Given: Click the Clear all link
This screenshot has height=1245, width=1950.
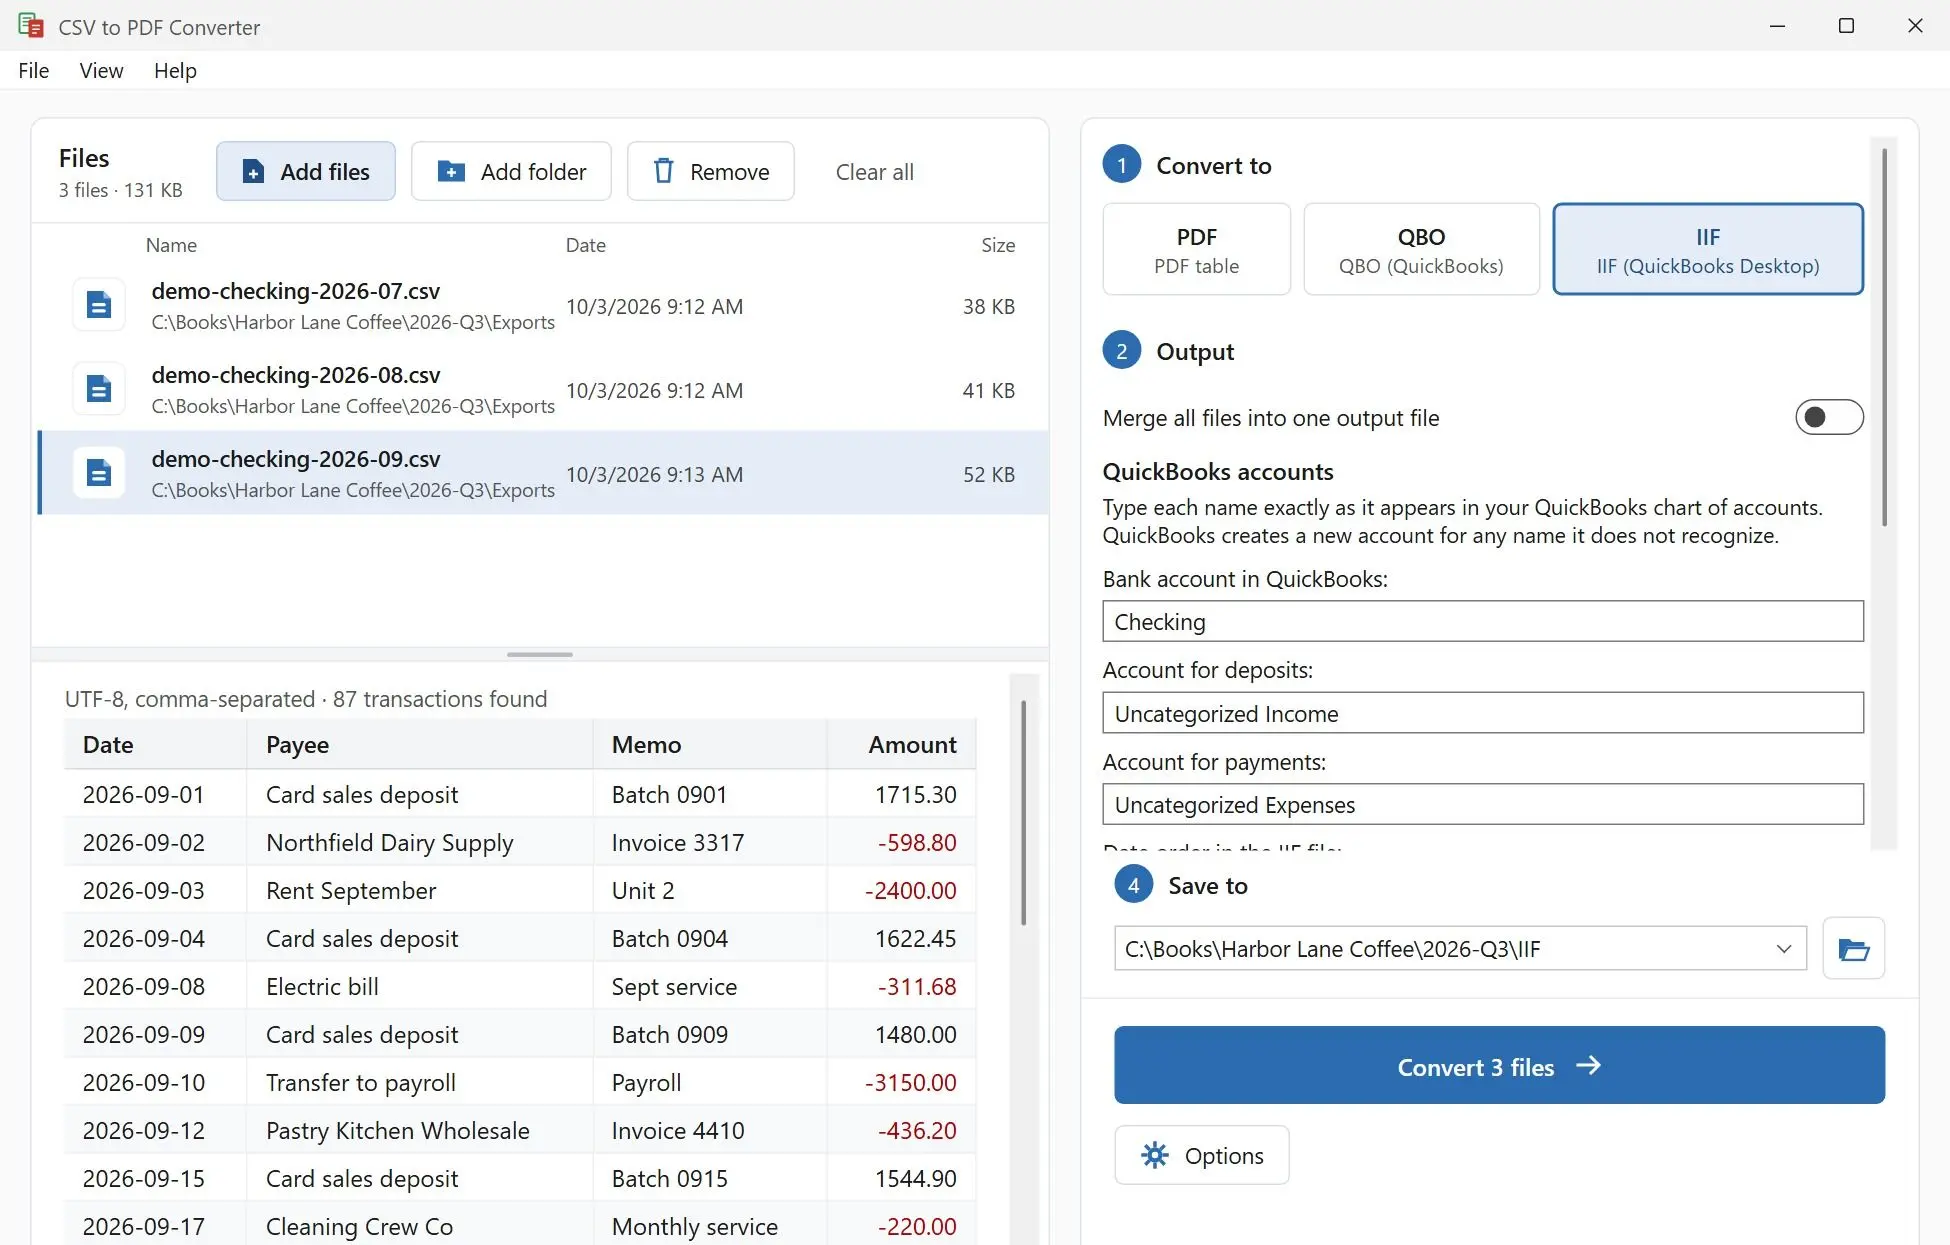Looking at the screenshot, I should click(875, 172).
